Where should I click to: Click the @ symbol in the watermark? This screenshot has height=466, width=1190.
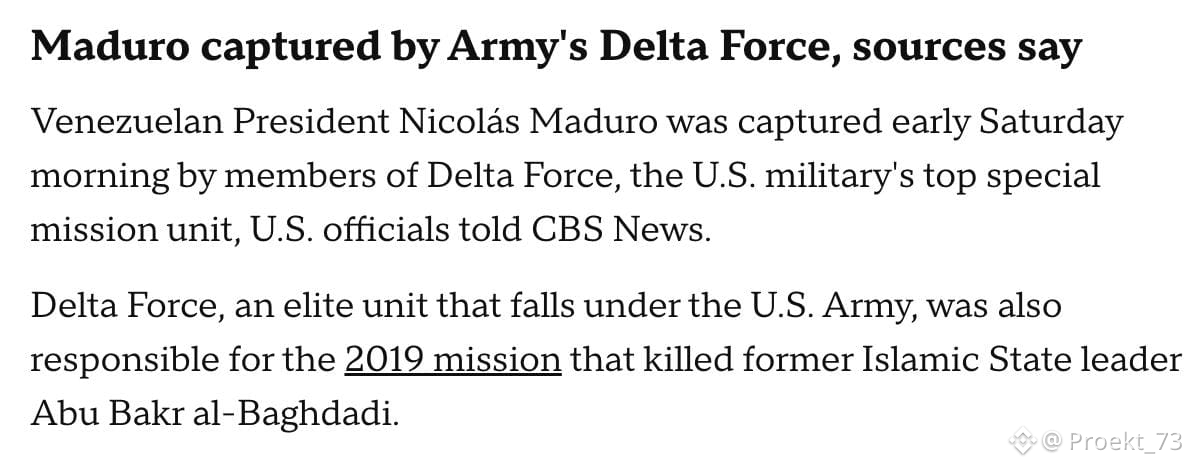(x=1052, y=440)
